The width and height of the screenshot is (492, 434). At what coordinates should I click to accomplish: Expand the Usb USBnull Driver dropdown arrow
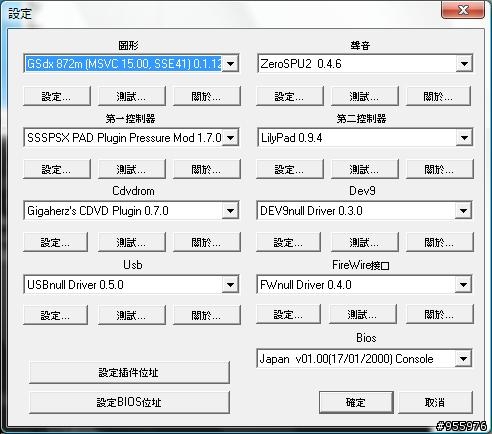click(x=230, y=285)
